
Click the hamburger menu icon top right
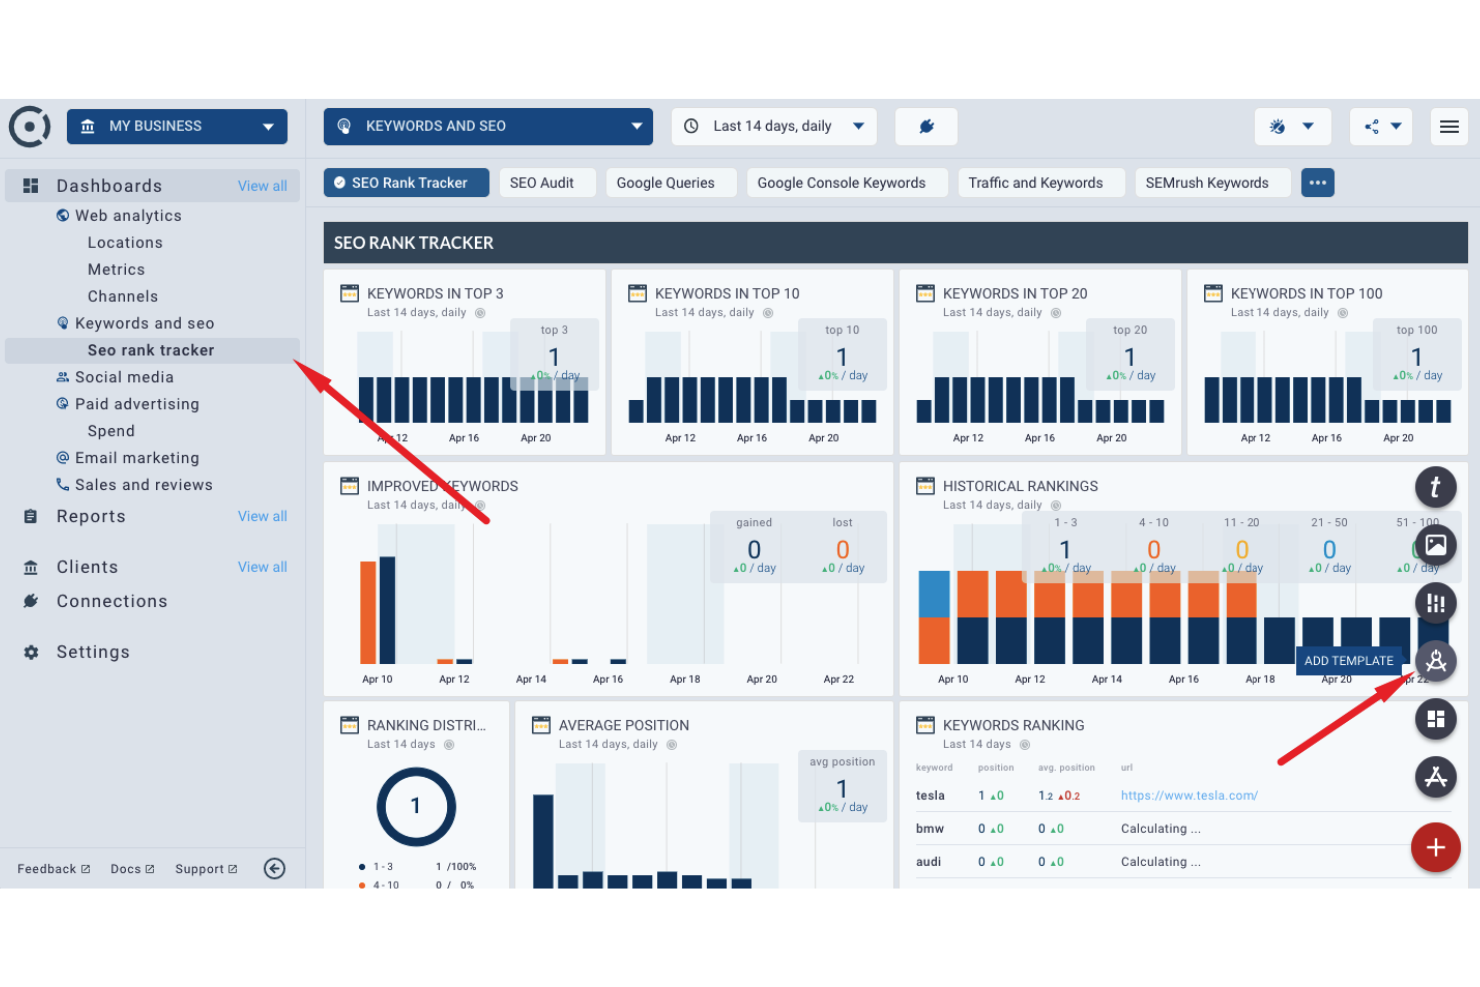(1449, 127)
